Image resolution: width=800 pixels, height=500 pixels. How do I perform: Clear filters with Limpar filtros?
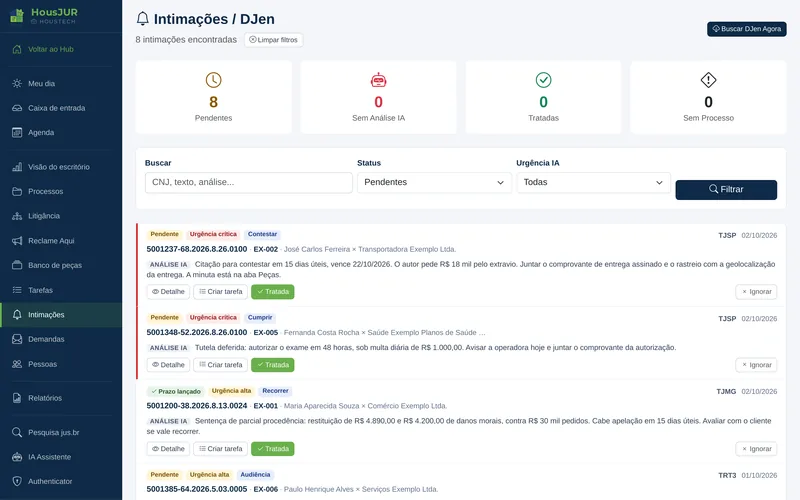tap(273, 40)
